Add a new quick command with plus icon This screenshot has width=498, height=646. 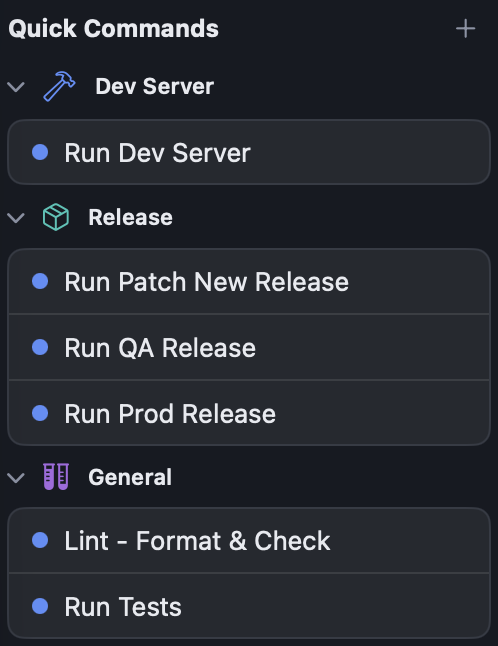465,29
